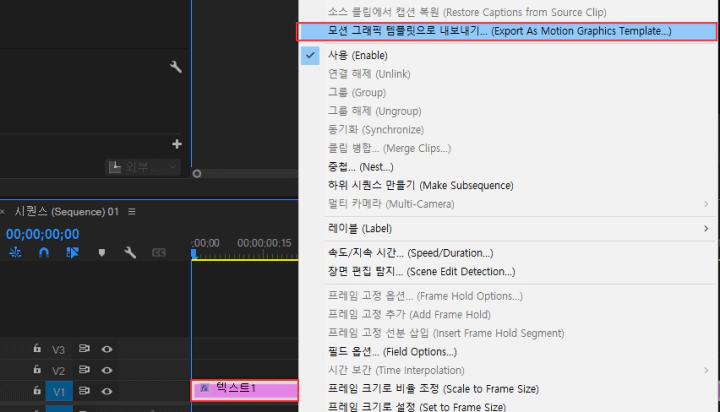Click the plus button editor icon
Screen dimensions: 720x412
click(177, 144)
